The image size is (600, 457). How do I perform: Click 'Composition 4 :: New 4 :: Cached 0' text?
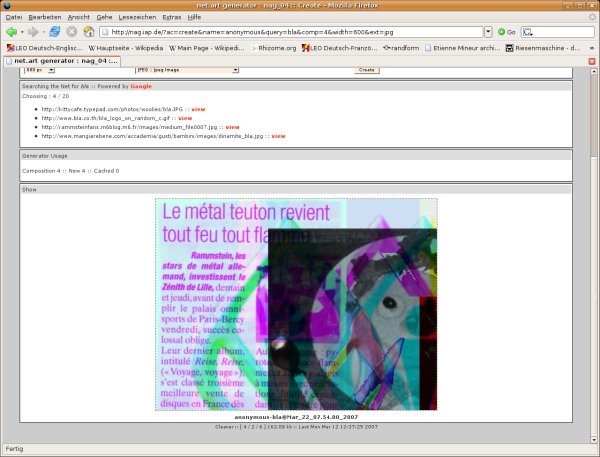70,171
